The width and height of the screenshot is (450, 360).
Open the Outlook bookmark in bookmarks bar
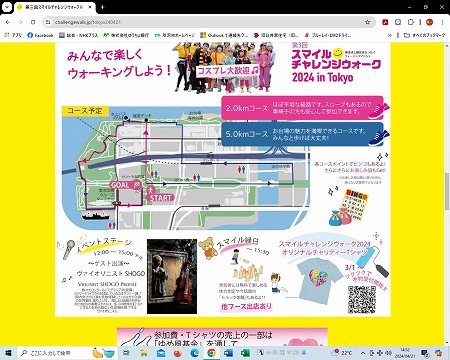tap(224, 35)
